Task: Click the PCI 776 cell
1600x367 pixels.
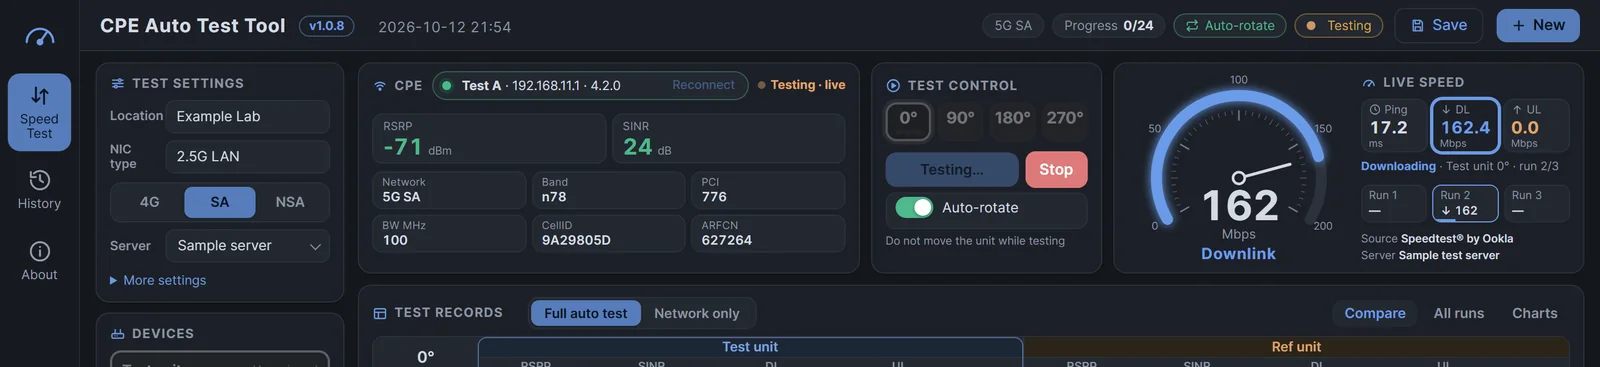Action: tap(768, 190)
